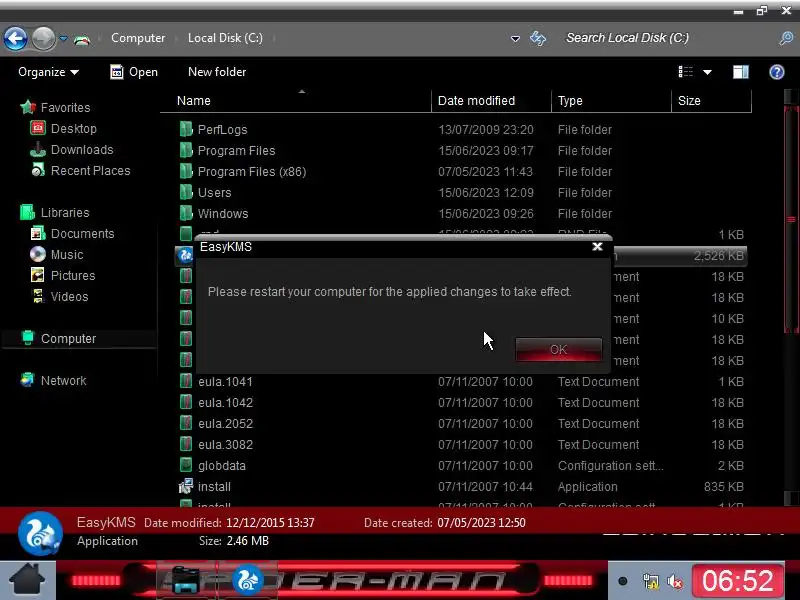
Task: Open Downloads in Favorites
Action: point(82,149)
